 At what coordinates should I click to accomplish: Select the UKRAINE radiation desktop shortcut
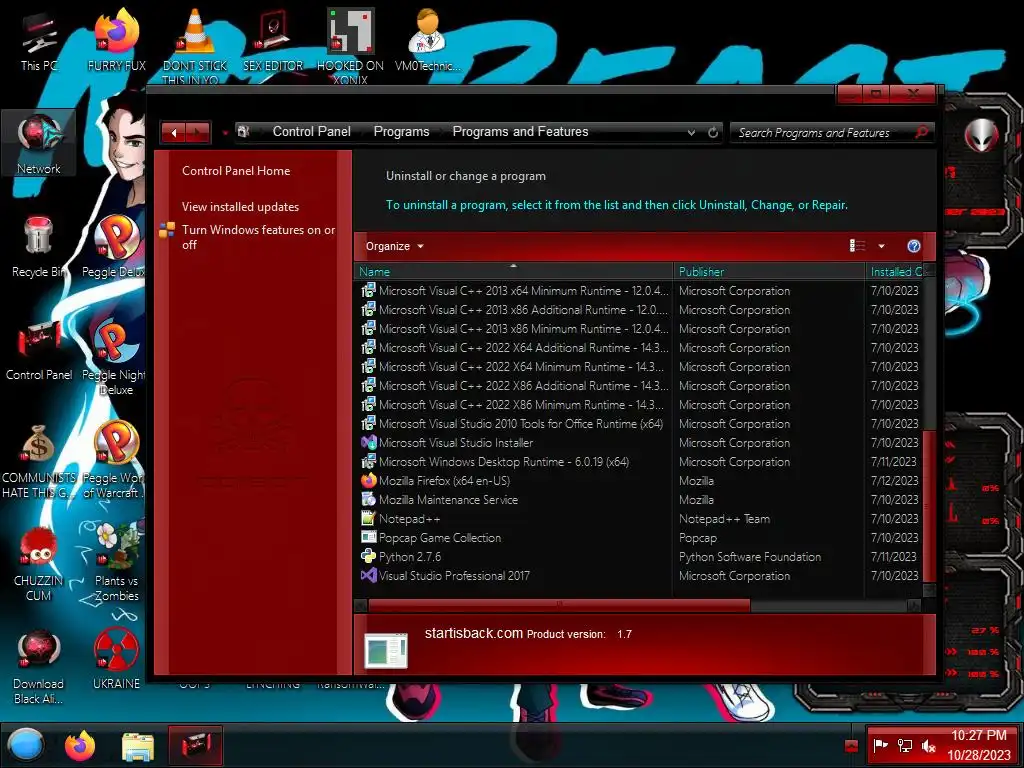click(x=116, y=660)
